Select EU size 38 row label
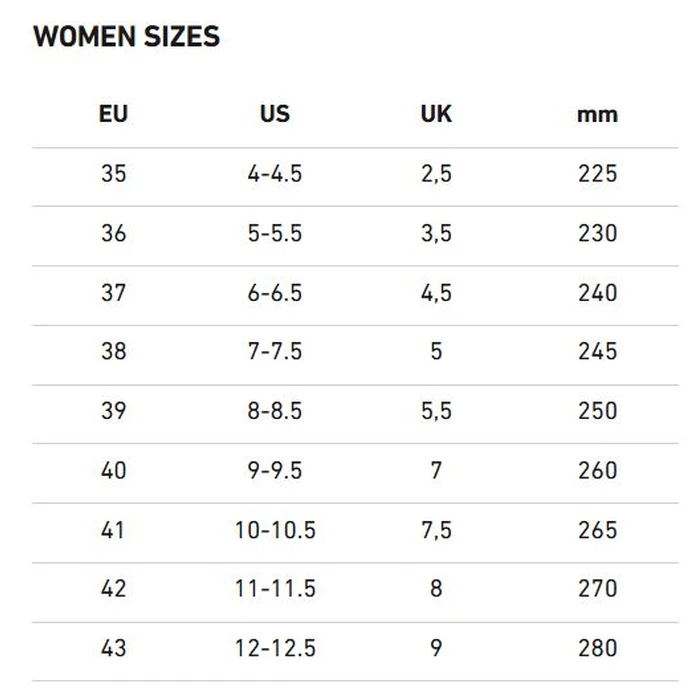 point(114,351)
